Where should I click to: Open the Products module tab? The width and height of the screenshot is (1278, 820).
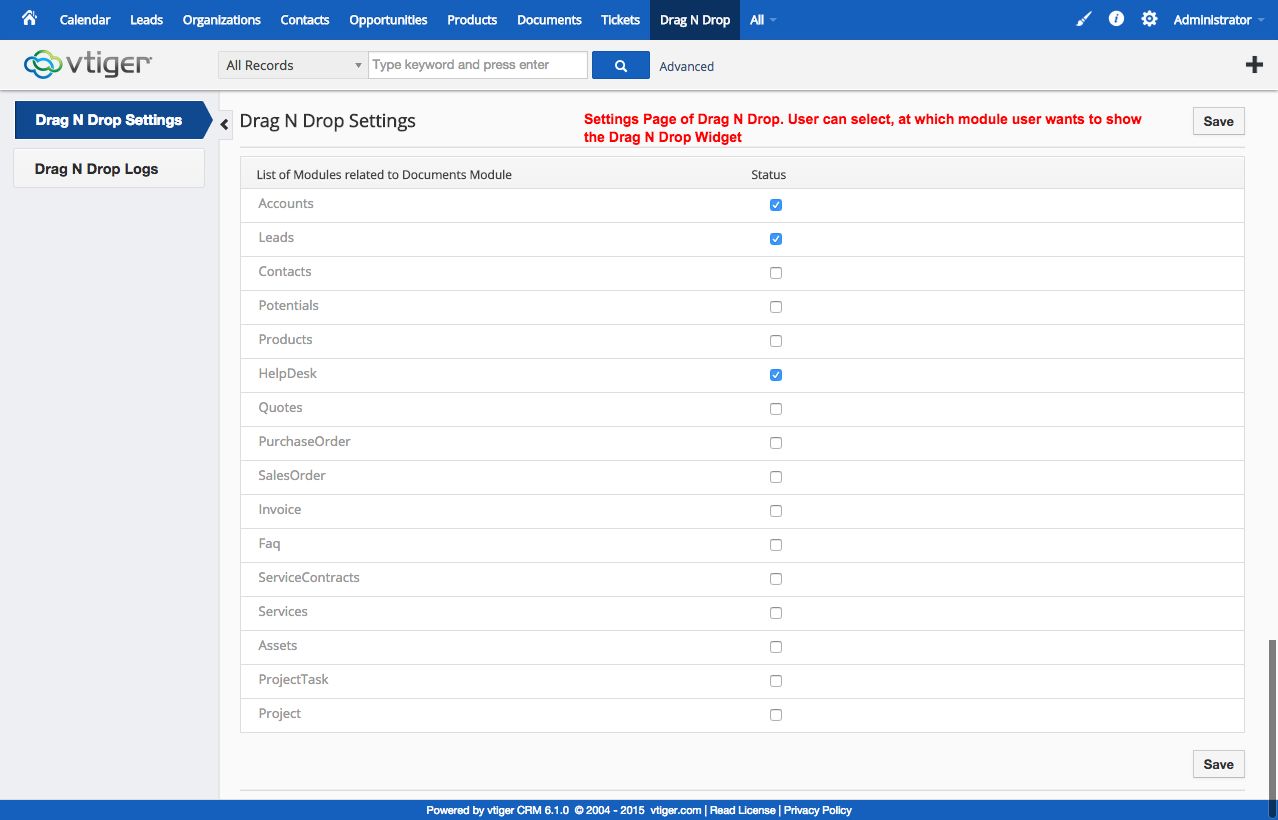(x=472, y=20)
